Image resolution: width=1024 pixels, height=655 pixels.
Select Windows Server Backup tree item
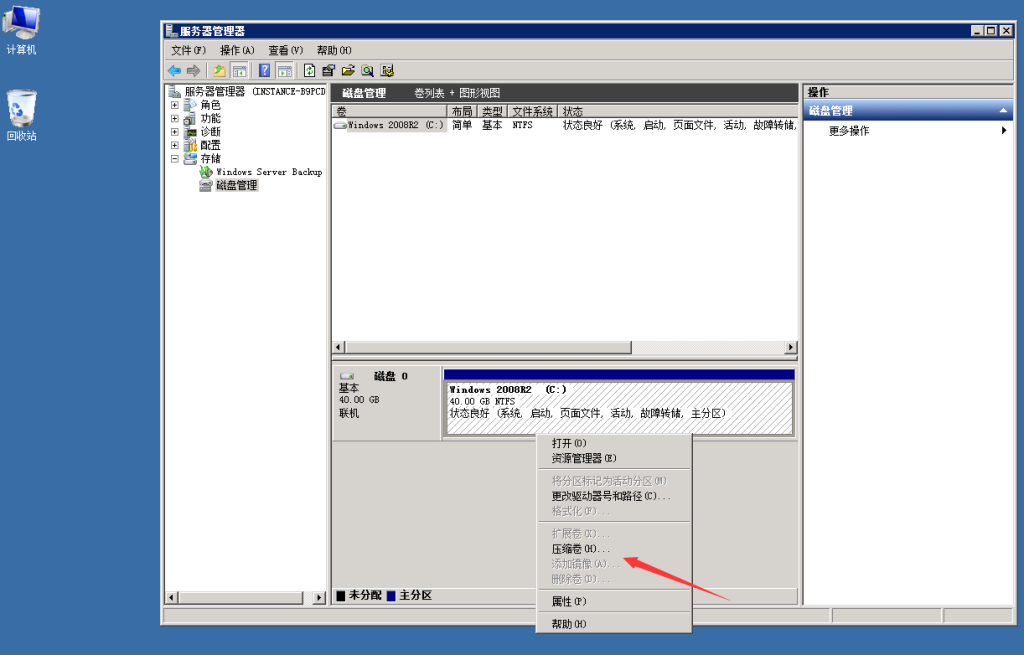(x=269, y=172)
